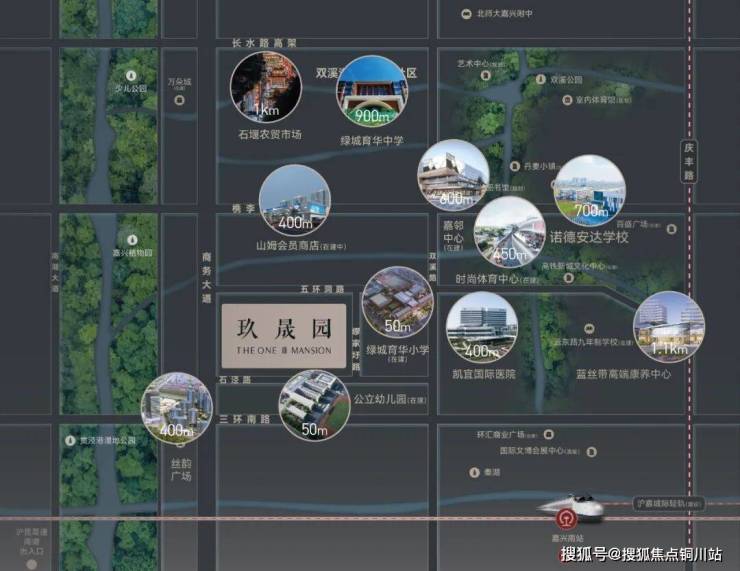Open the 400m 山姆会员商店 photo bubble
The width and height of the screenshot is (740, 571).
pos(295,201)
